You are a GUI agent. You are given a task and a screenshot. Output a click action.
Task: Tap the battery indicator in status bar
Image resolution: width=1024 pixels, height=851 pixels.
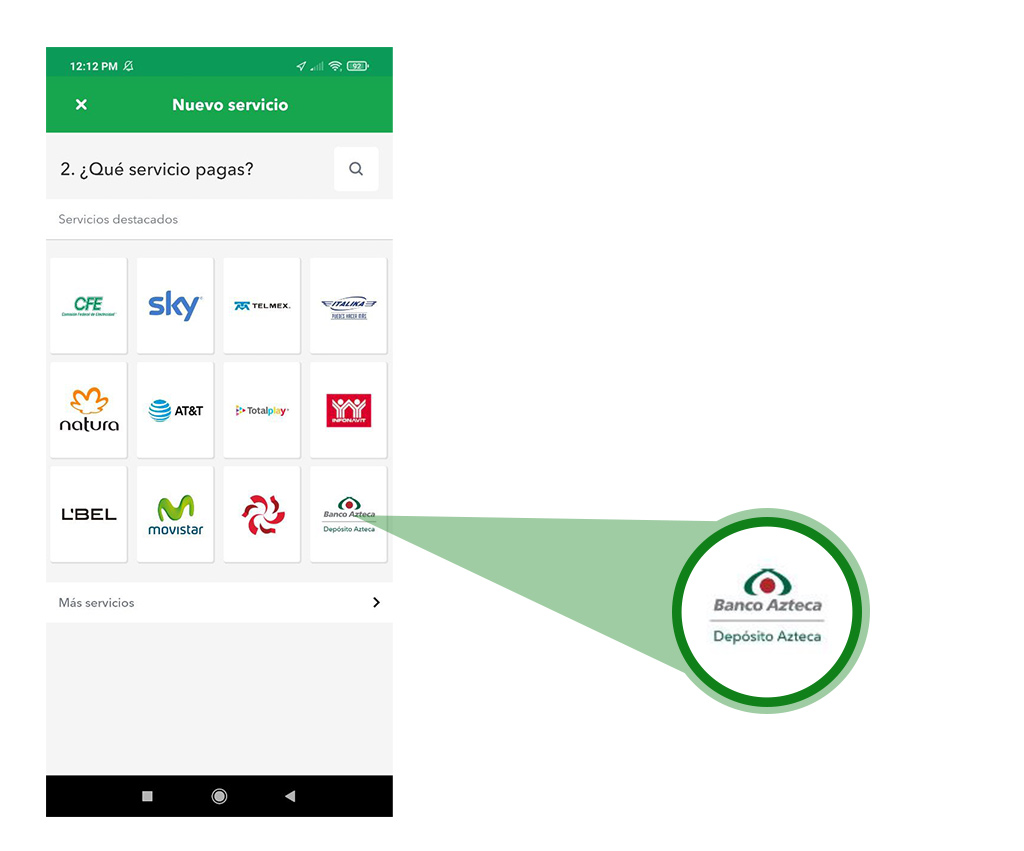[358, 66]
